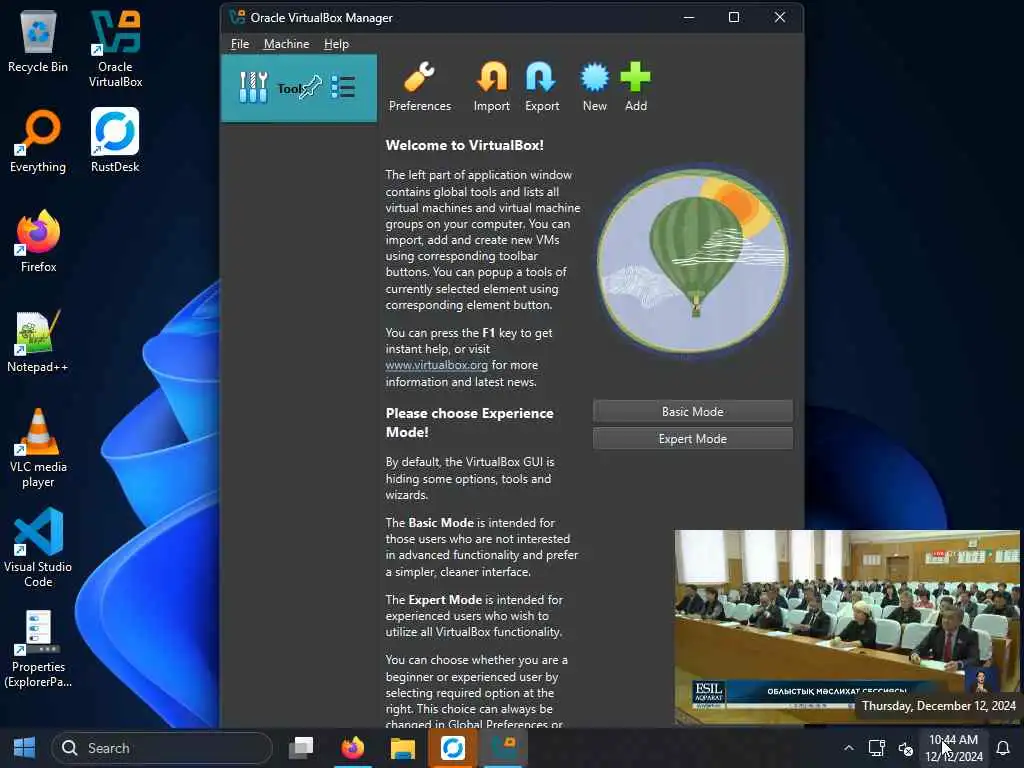The image size is (1024, 768).
Task: Follow the www.virtualbox.org link
Action: tap(436, 365)
